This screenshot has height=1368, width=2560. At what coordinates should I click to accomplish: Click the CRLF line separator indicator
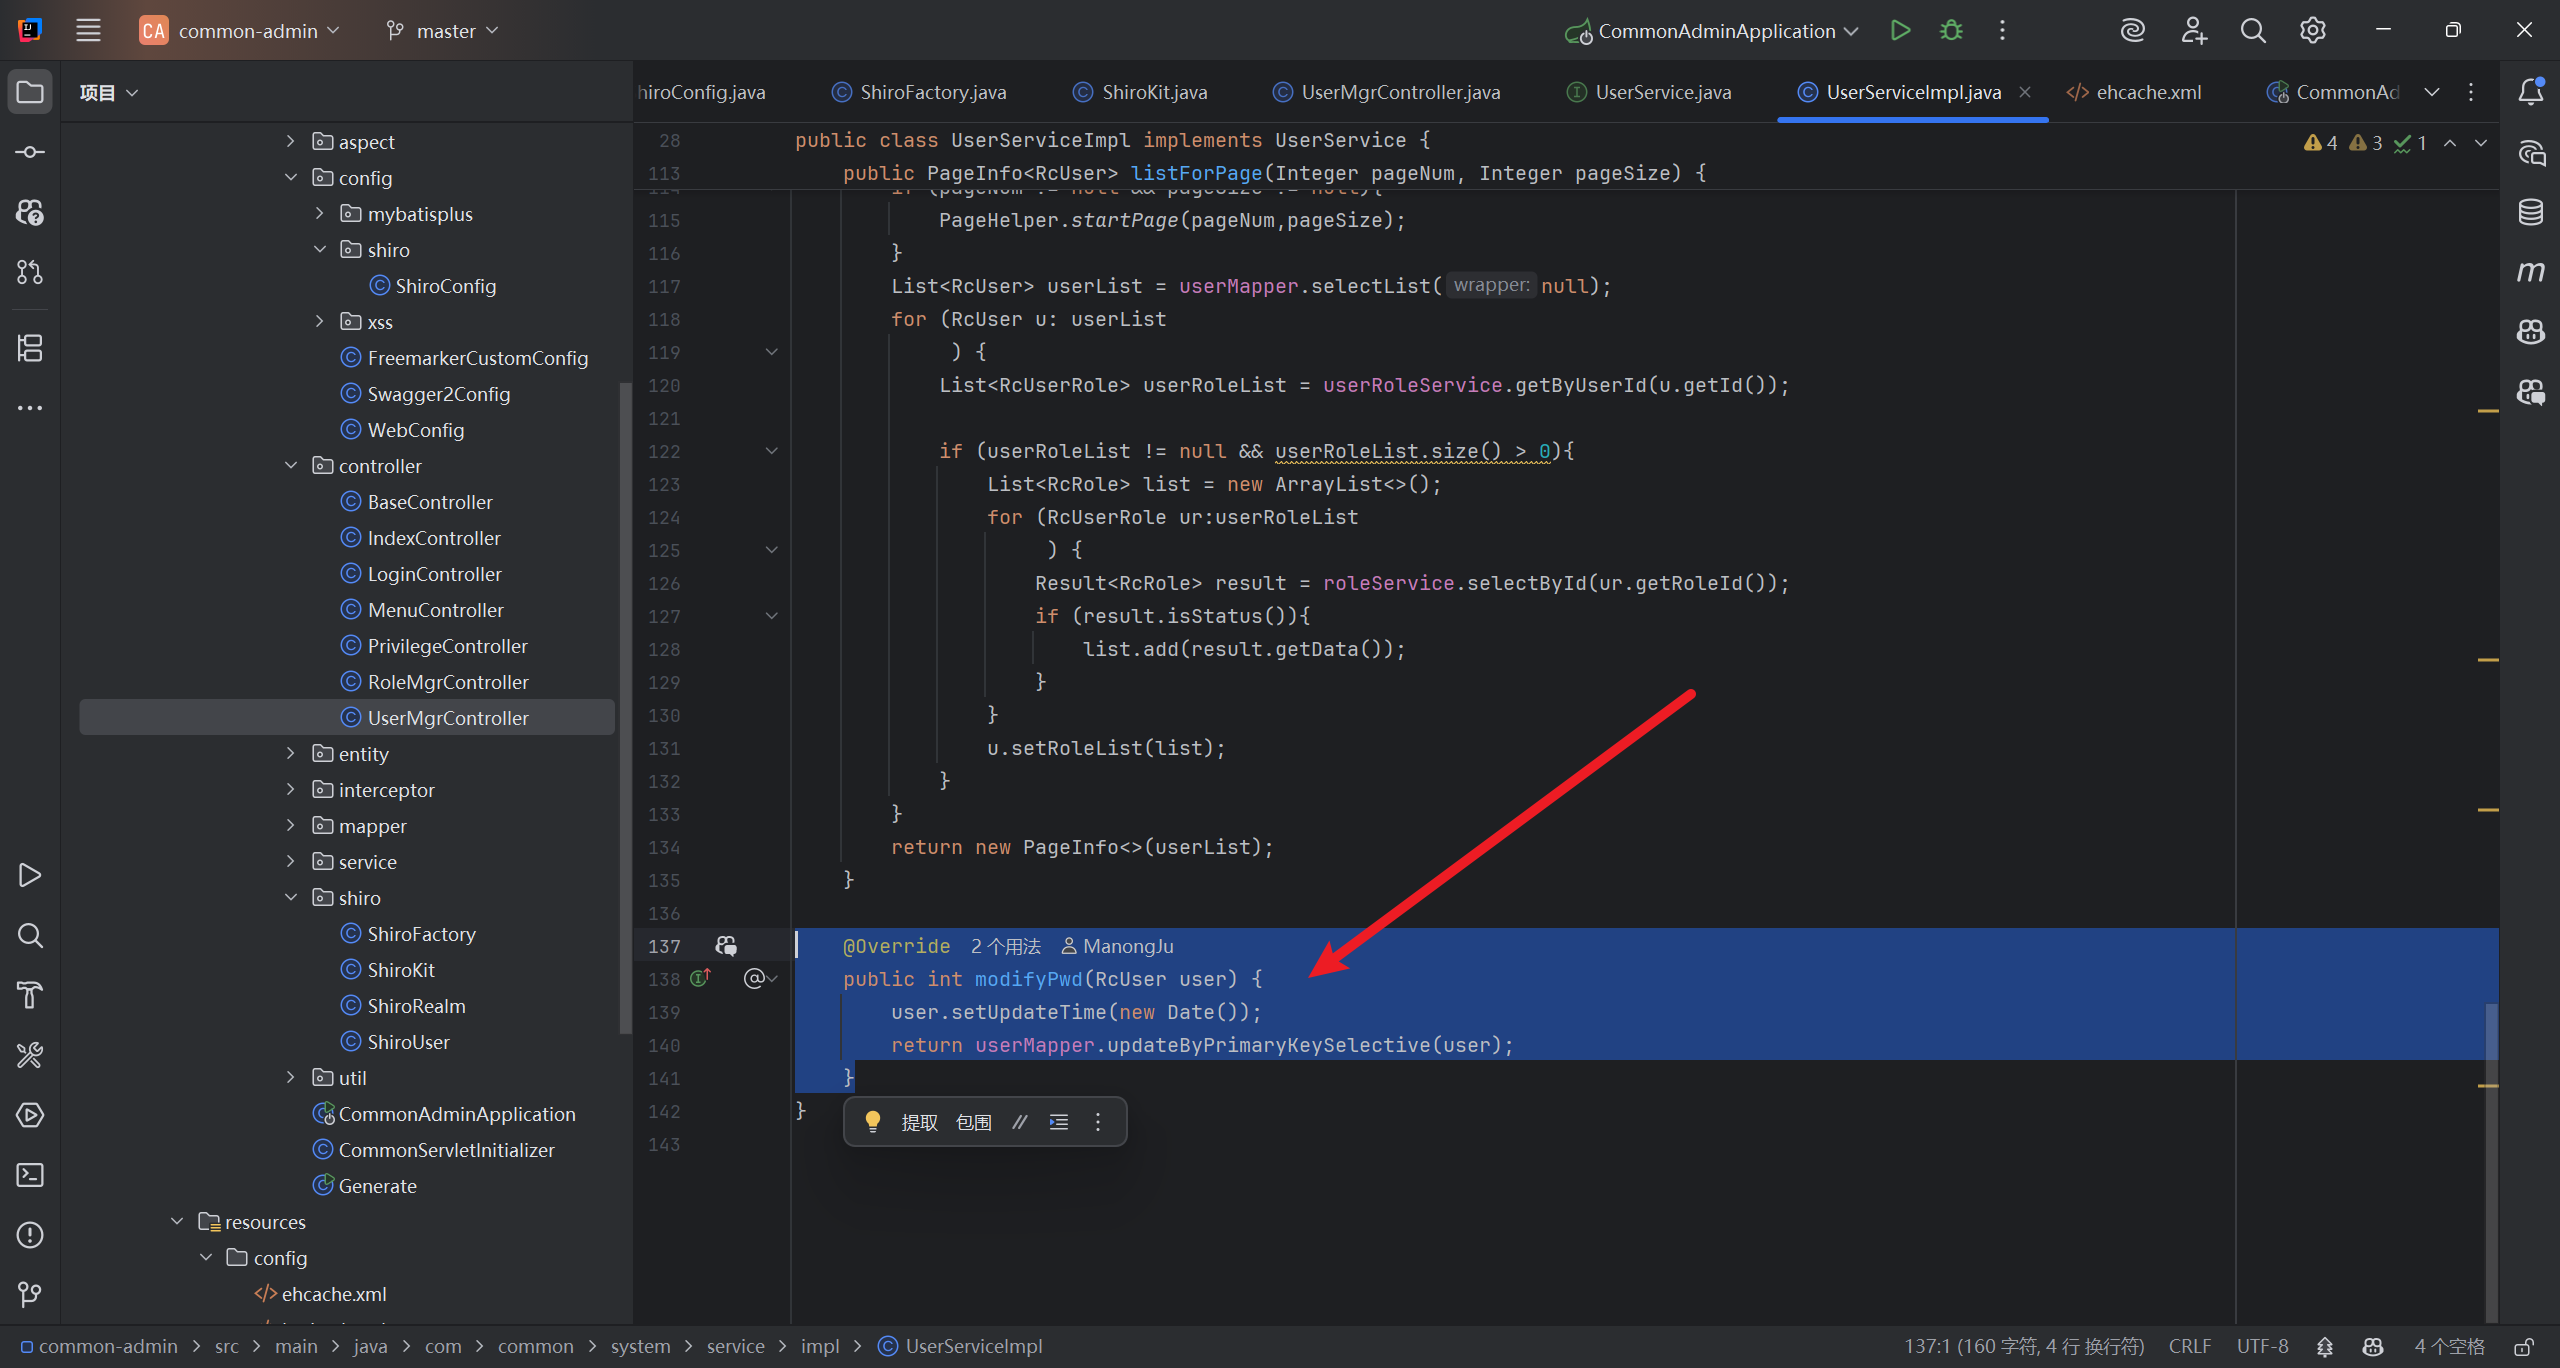tap(2190, 1346)
